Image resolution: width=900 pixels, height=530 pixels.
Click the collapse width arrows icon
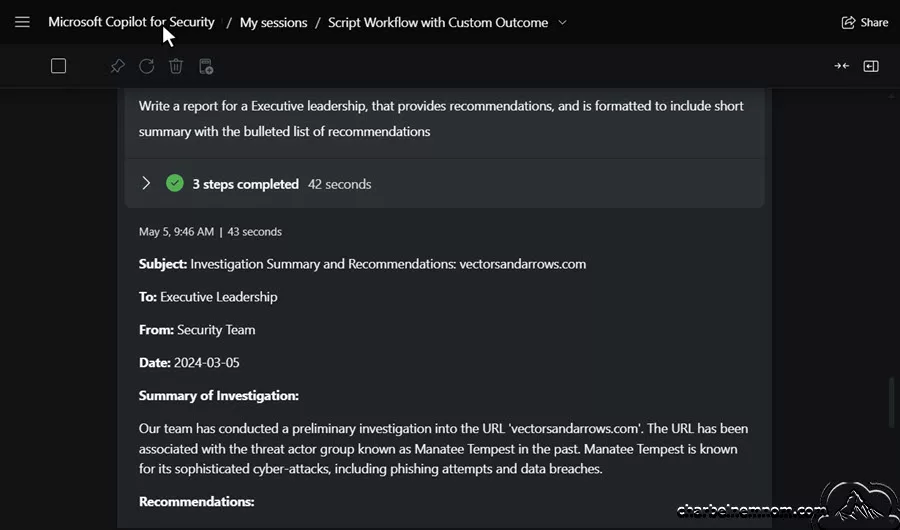[x=841, y=66]
